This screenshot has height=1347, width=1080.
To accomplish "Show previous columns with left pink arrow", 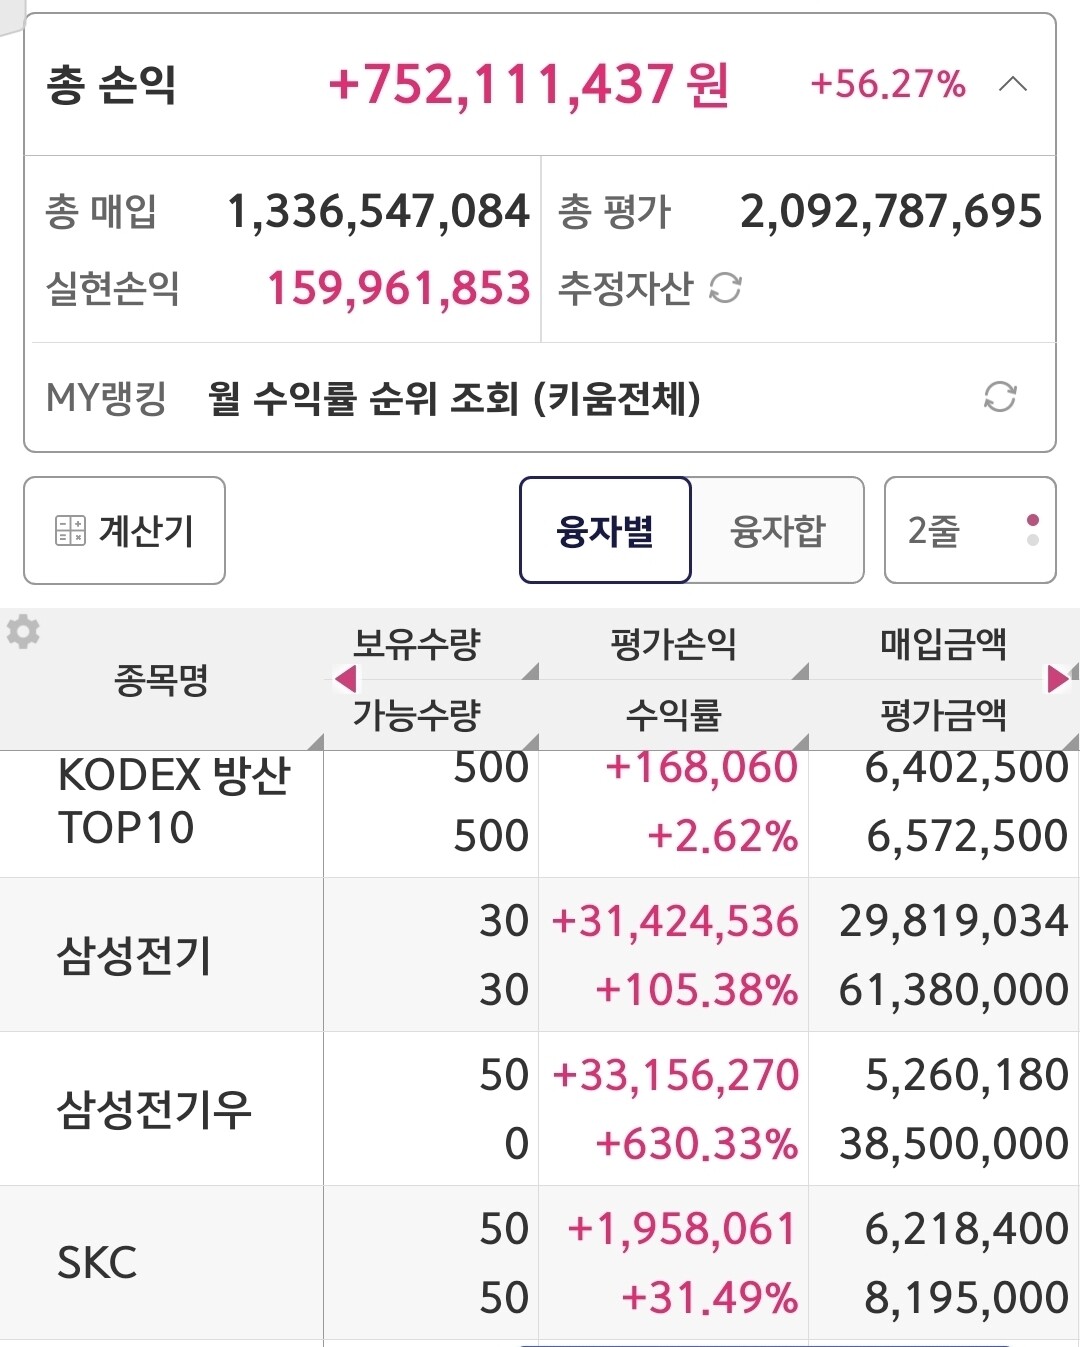I will [x=346, y=680].
